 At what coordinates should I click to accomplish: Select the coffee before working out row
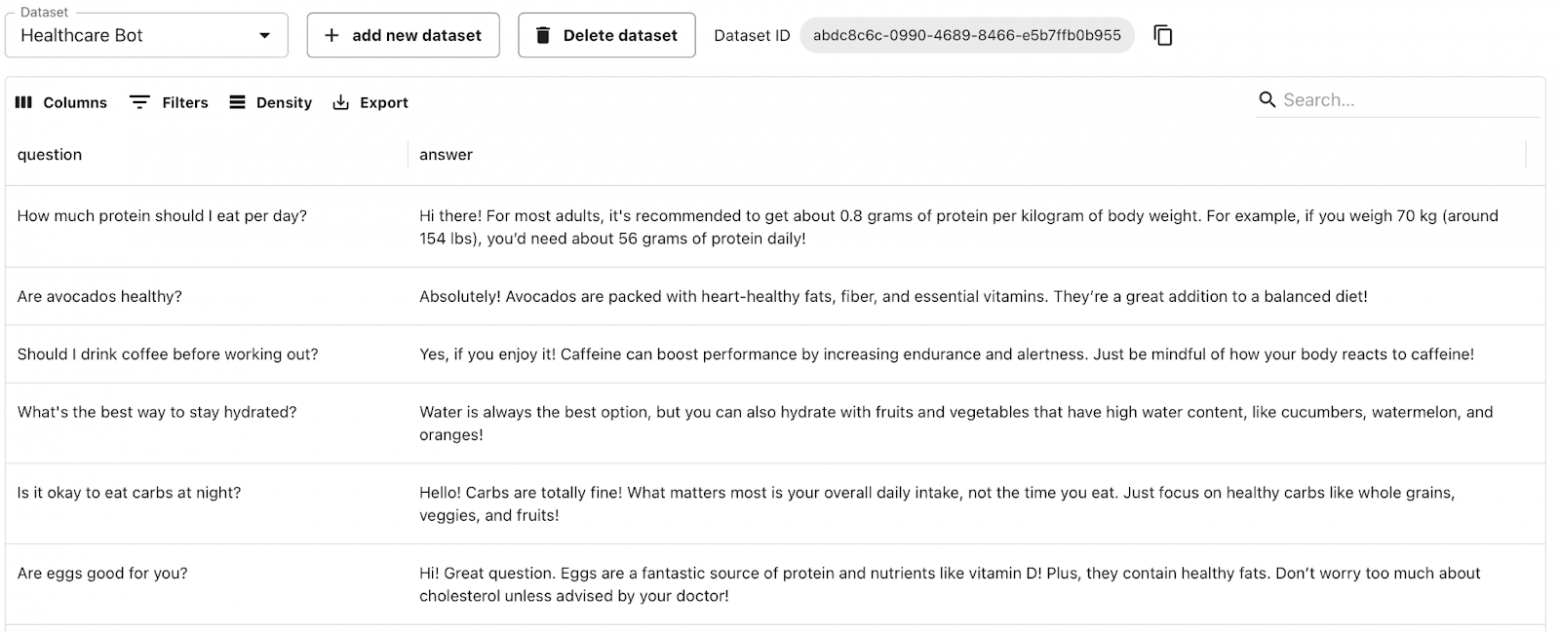pyautogui.click(x=168, y=354)
